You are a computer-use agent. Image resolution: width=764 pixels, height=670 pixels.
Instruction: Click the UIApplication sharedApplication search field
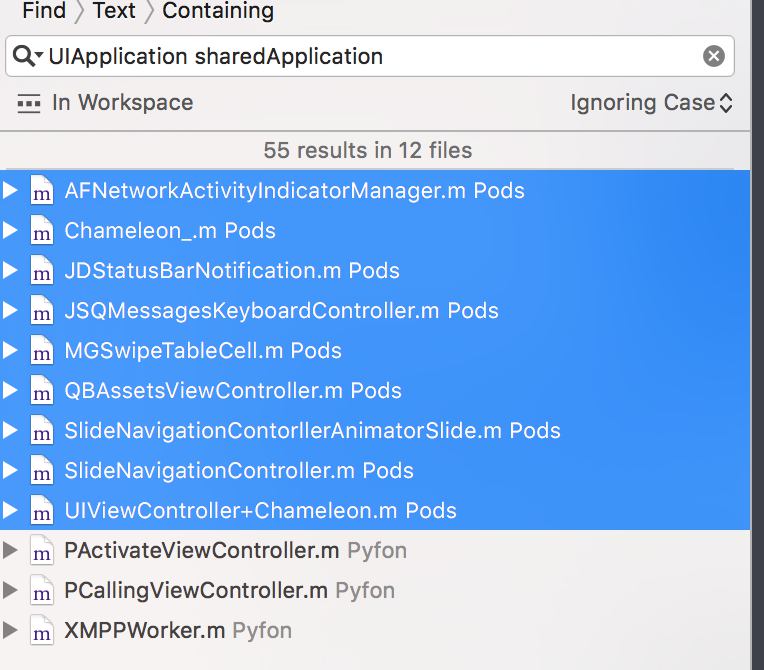[370, 56]
